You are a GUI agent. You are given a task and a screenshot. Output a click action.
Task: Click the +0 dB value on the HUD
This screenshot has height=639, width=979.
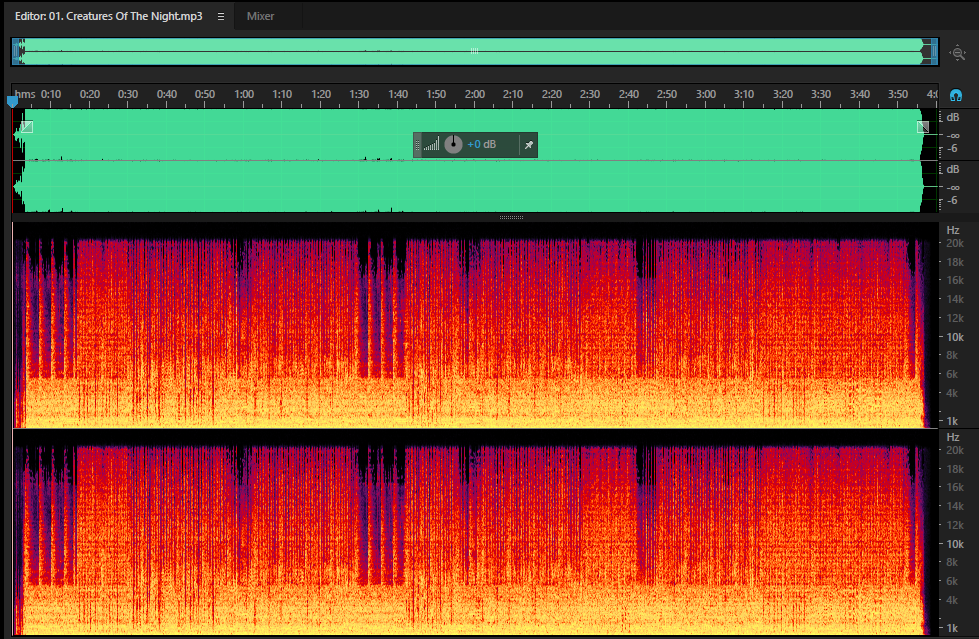[481, 144]
